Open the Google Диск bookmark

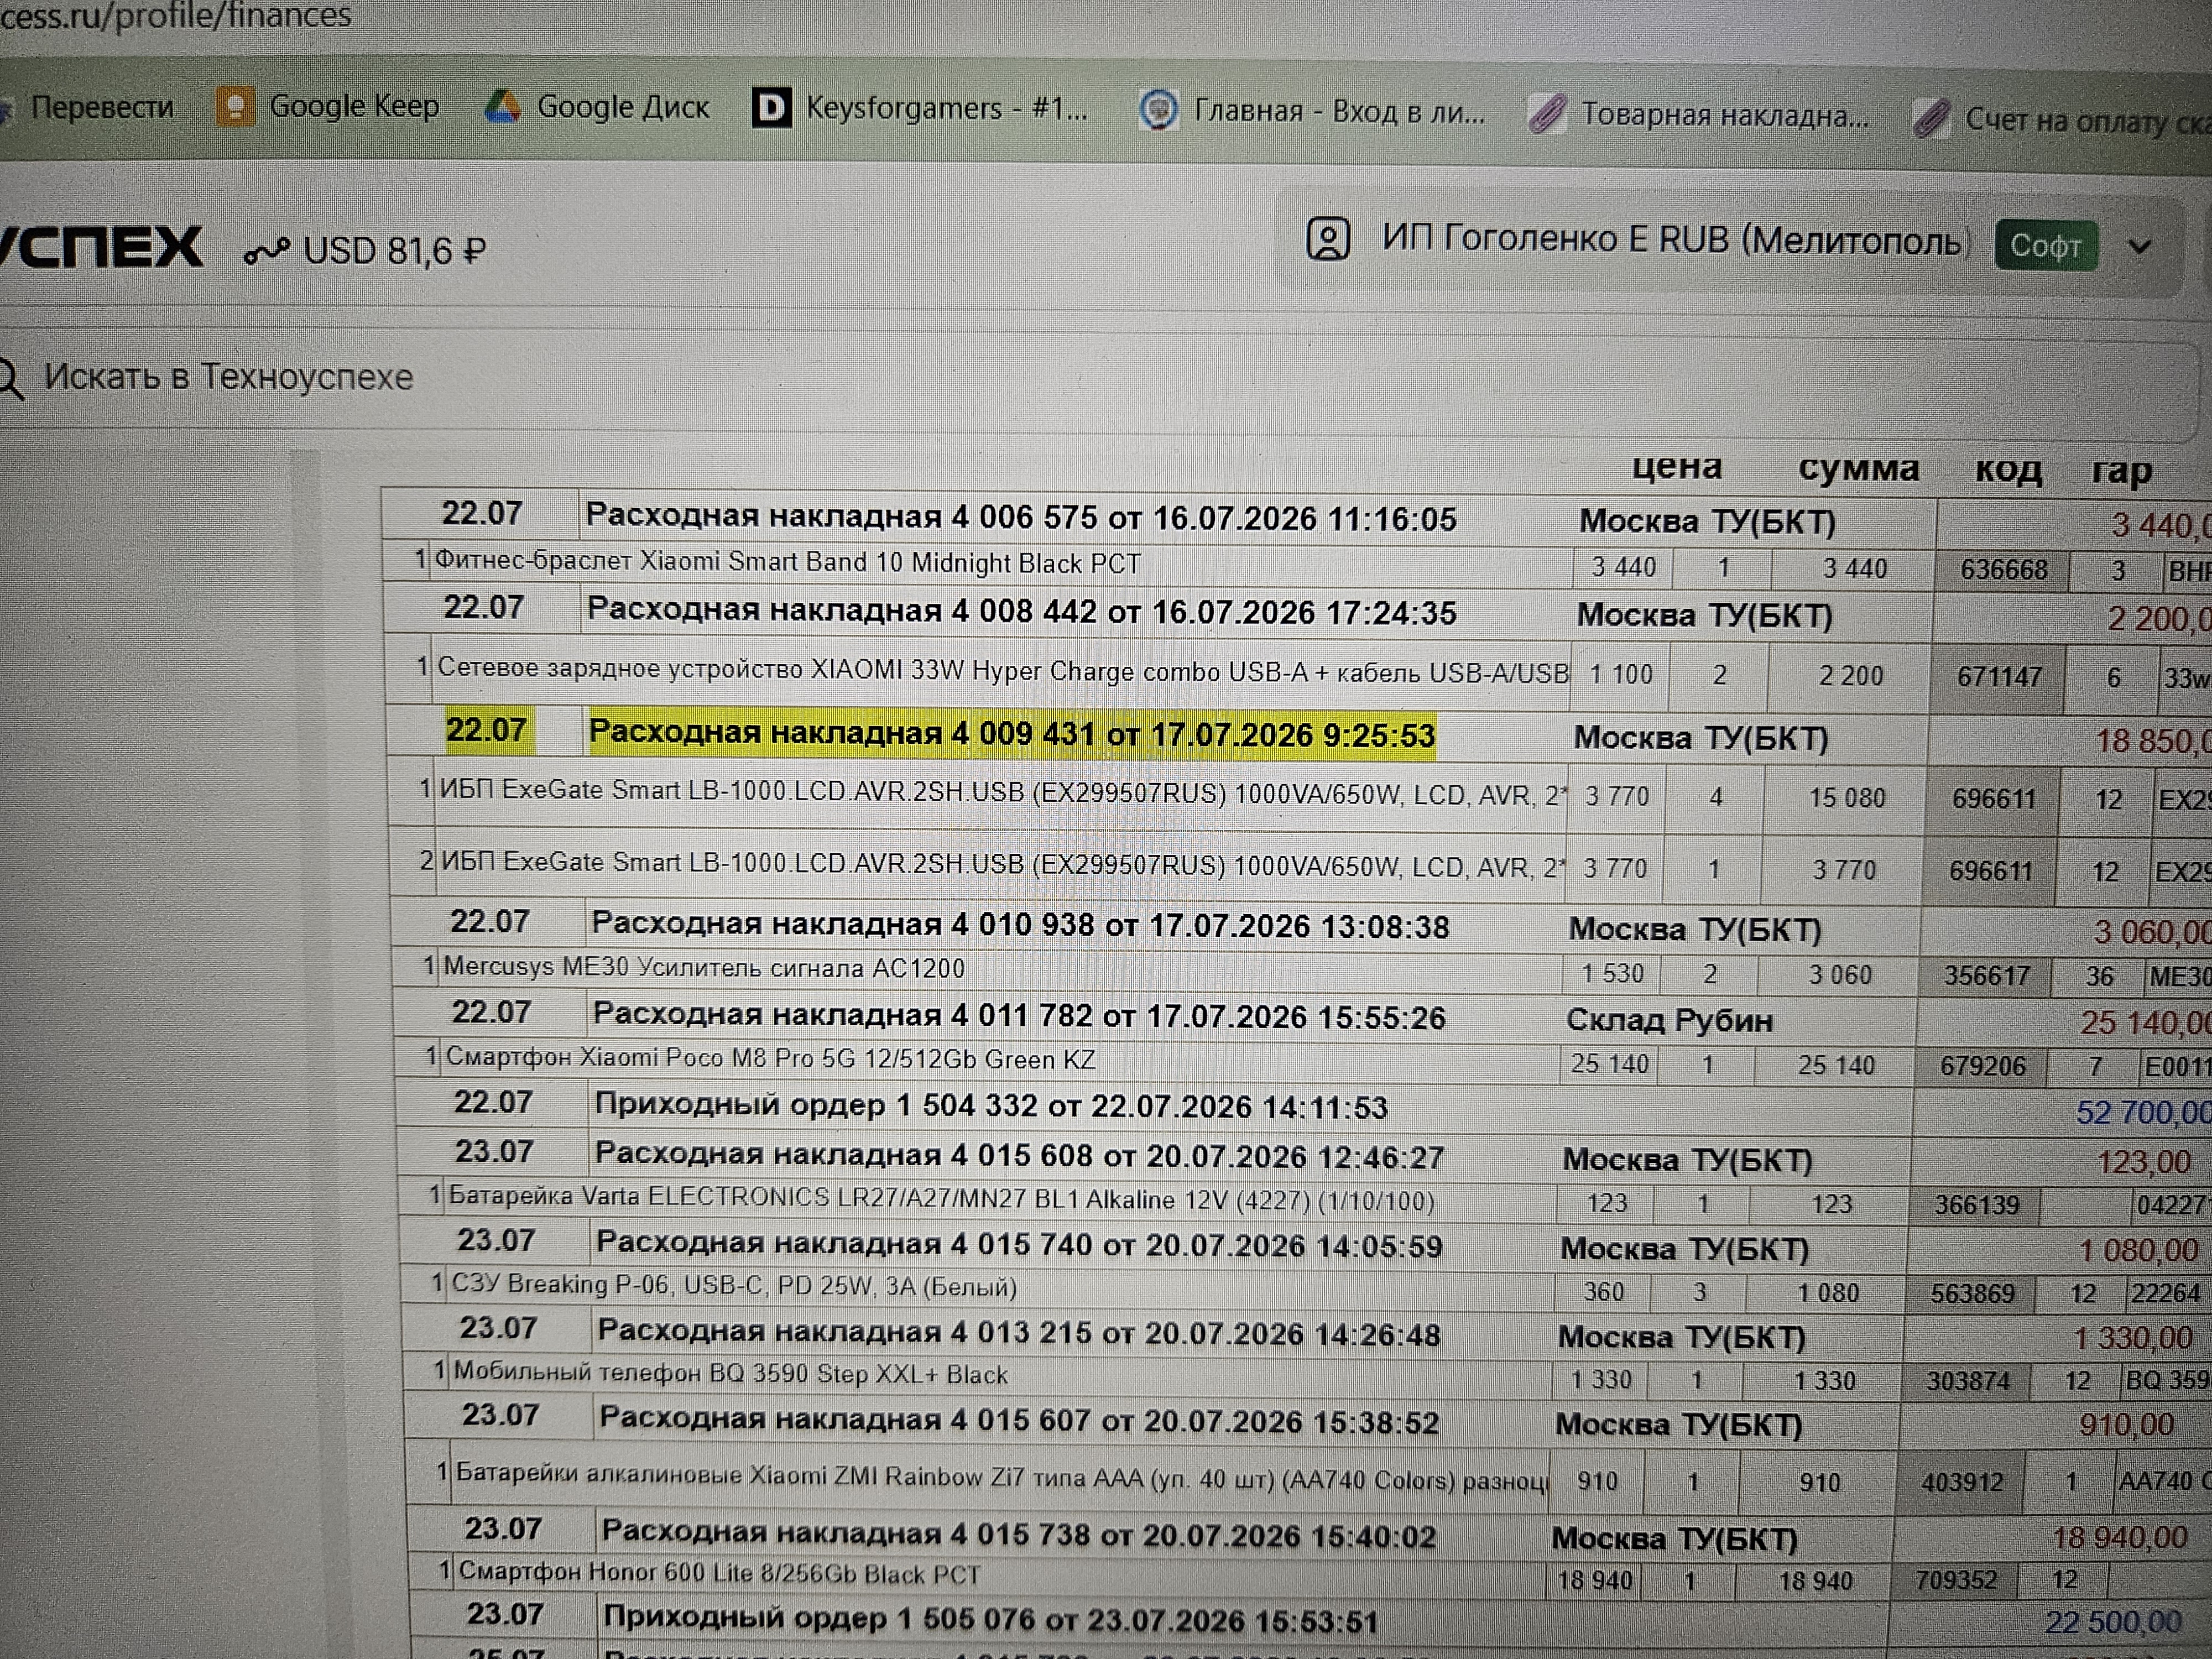click(597, 107)
